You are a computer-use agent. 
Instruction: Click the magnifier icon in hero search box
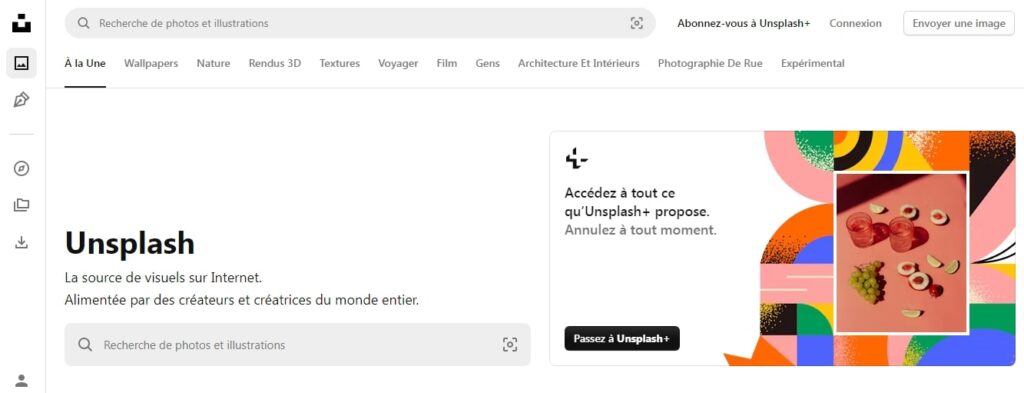click(85, 345)
